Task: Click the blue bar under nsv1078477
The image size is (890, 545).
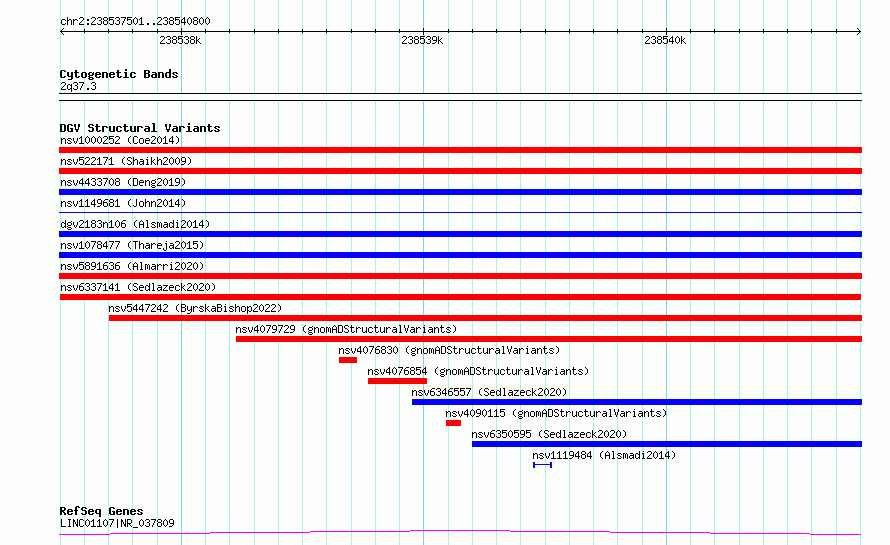Action: [460, 255]
